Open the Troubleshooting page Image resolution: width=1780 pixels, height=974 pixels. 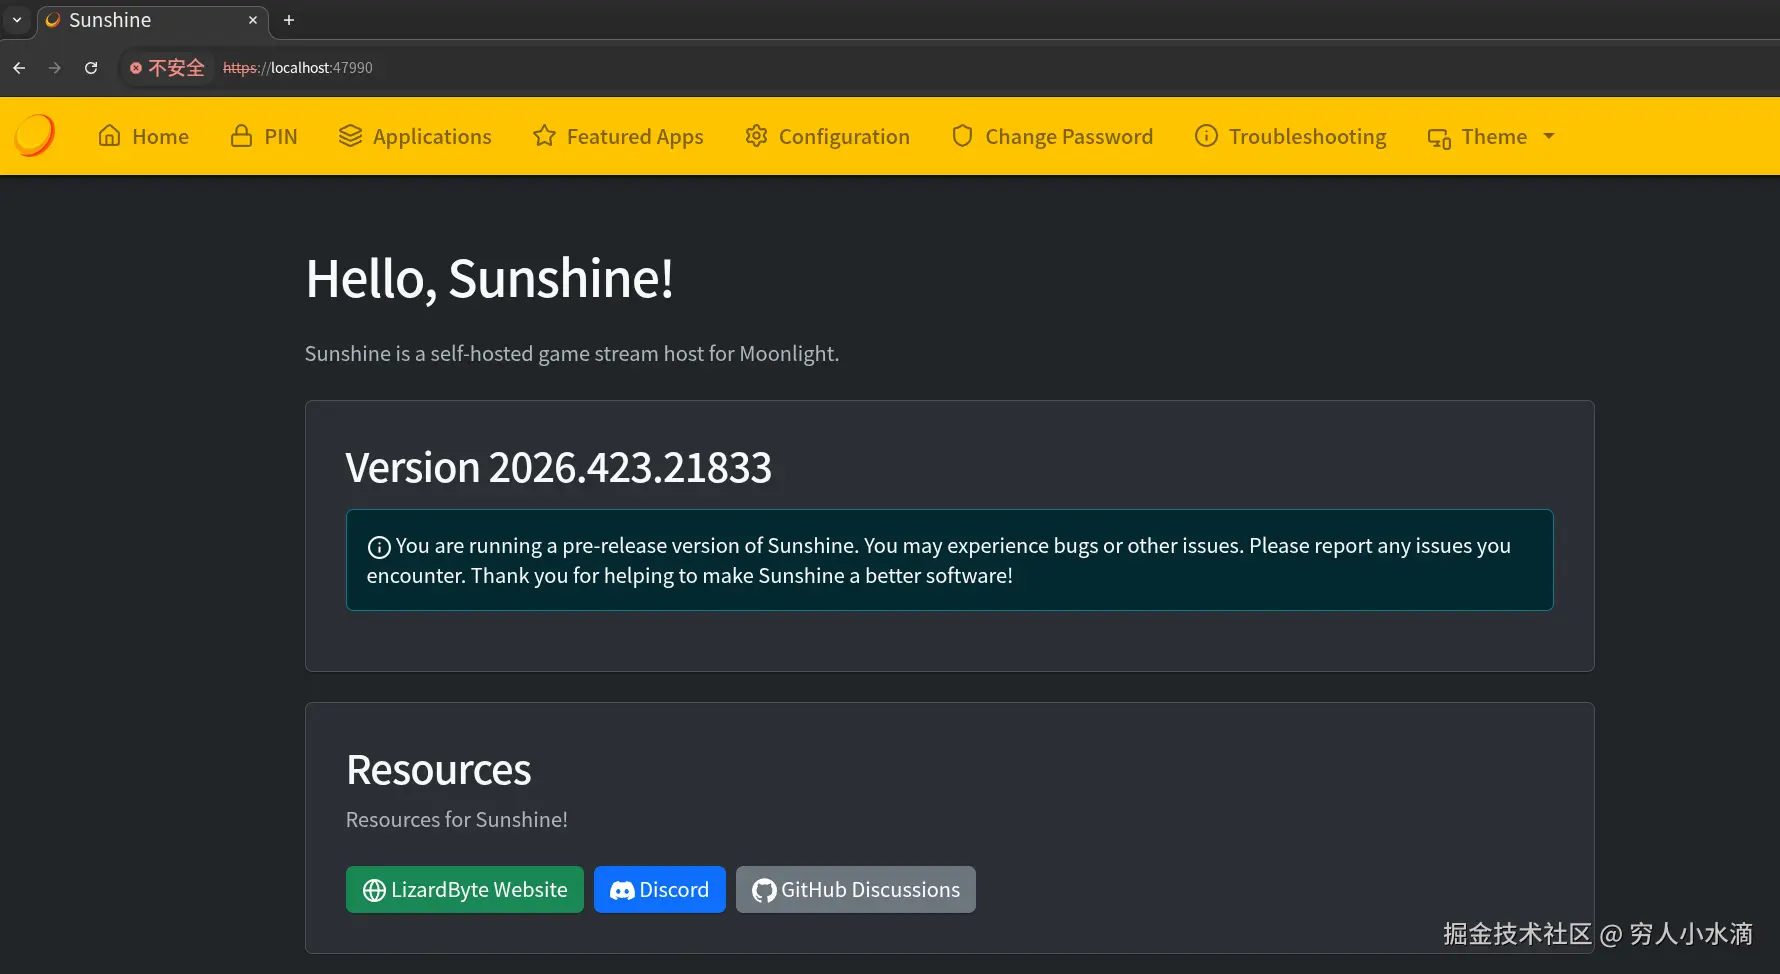(x=1291, y=136)
